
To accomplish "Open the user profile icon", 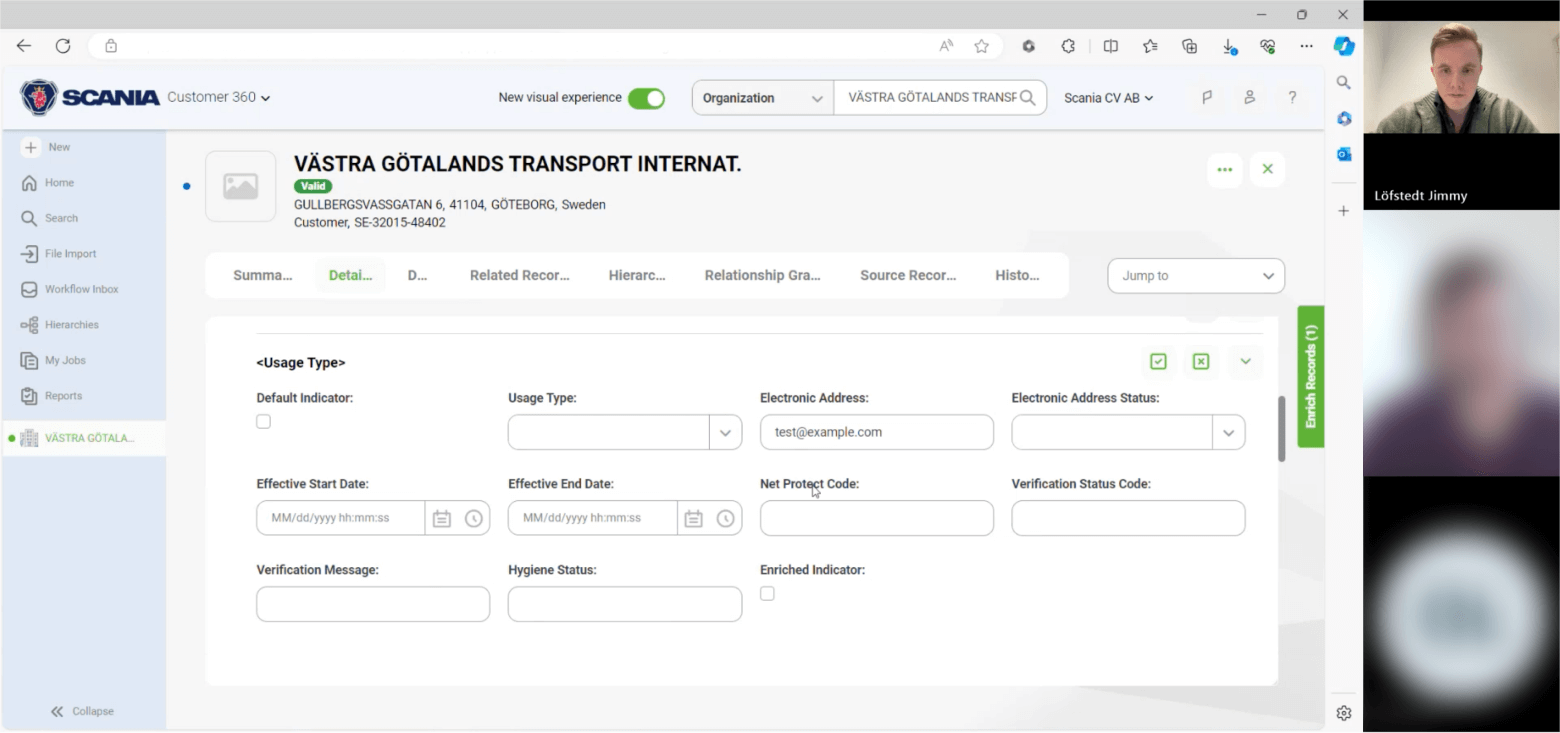I will (x=1249, y=97).
